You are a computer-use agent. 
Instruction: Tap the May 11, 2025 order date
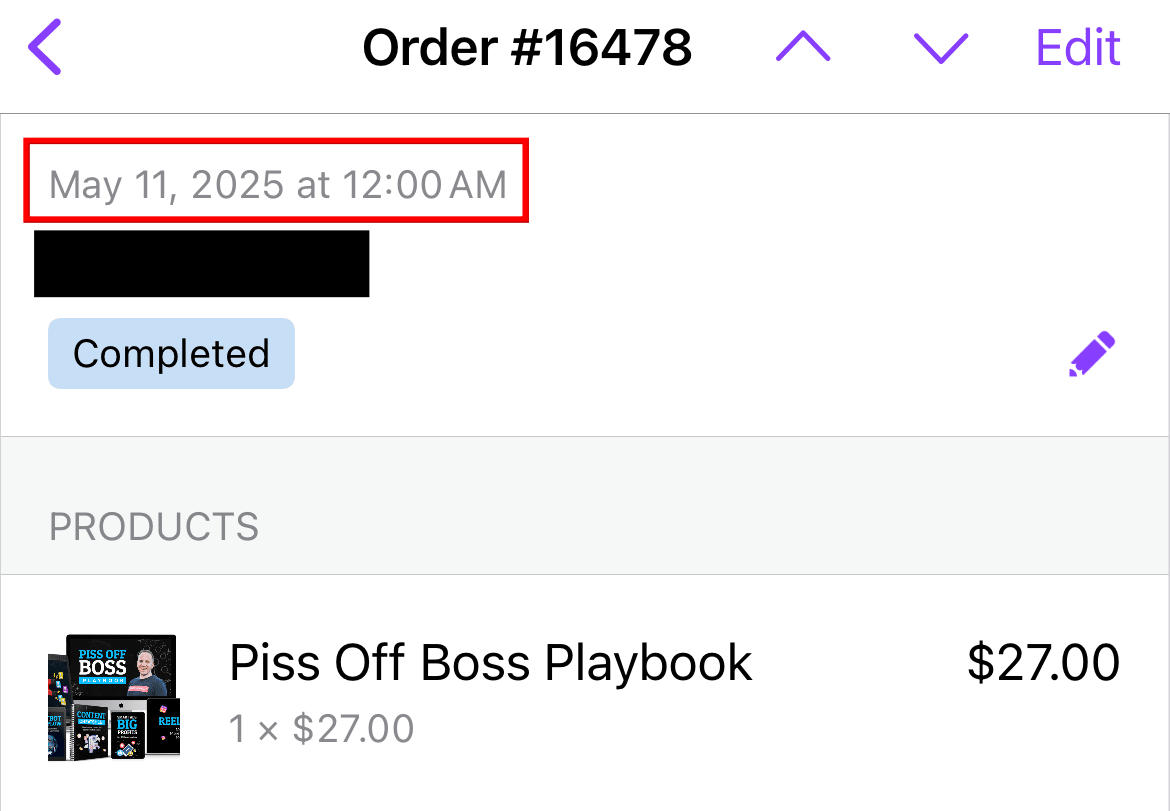(x=168, y=185)
